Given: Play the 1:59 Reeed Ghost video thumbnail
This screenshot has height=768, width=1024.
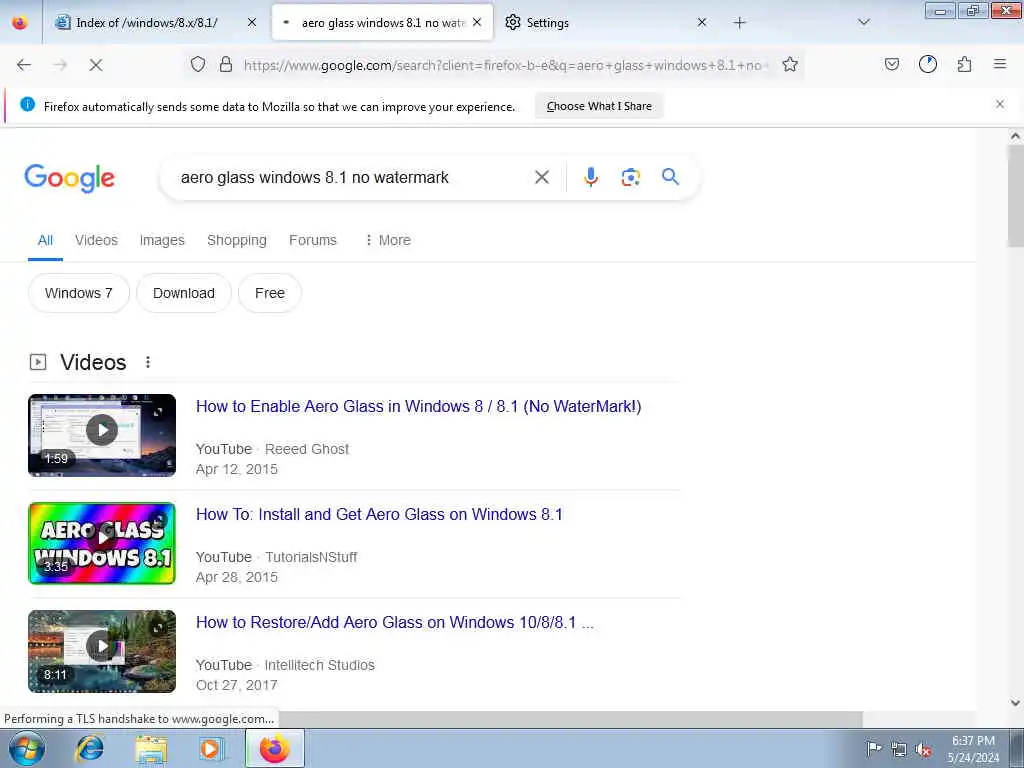Looking at the screenshot, I should pos(102,435).
